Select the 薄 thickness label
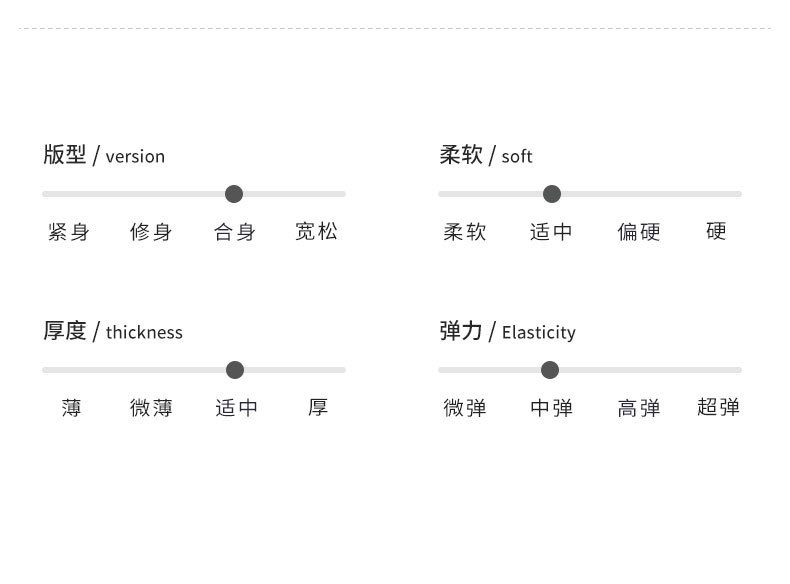 (x=71, y=408)
